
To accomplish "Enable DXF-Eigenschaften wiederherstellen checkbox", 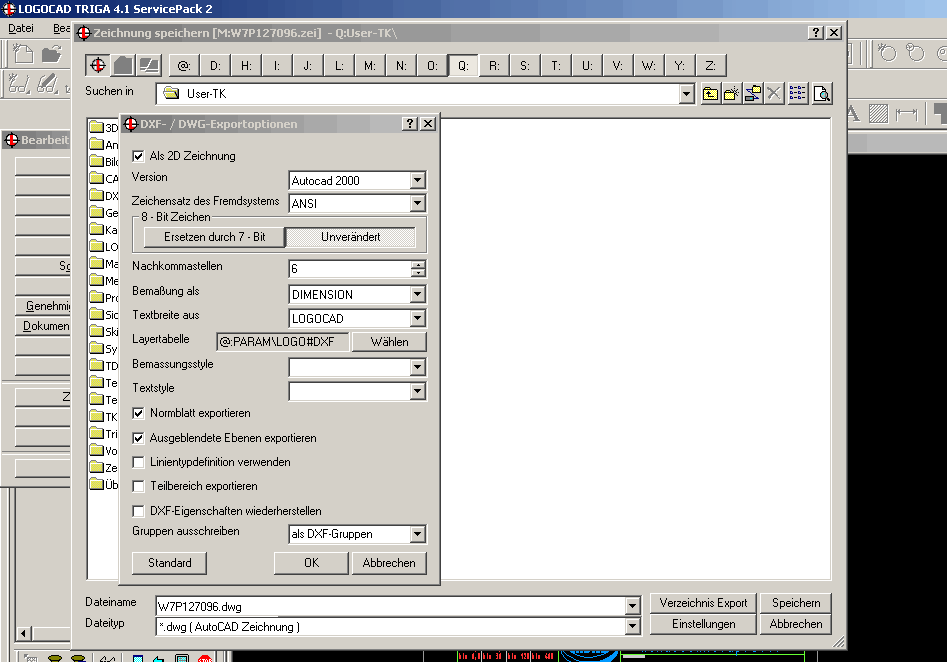I will 138,511.
